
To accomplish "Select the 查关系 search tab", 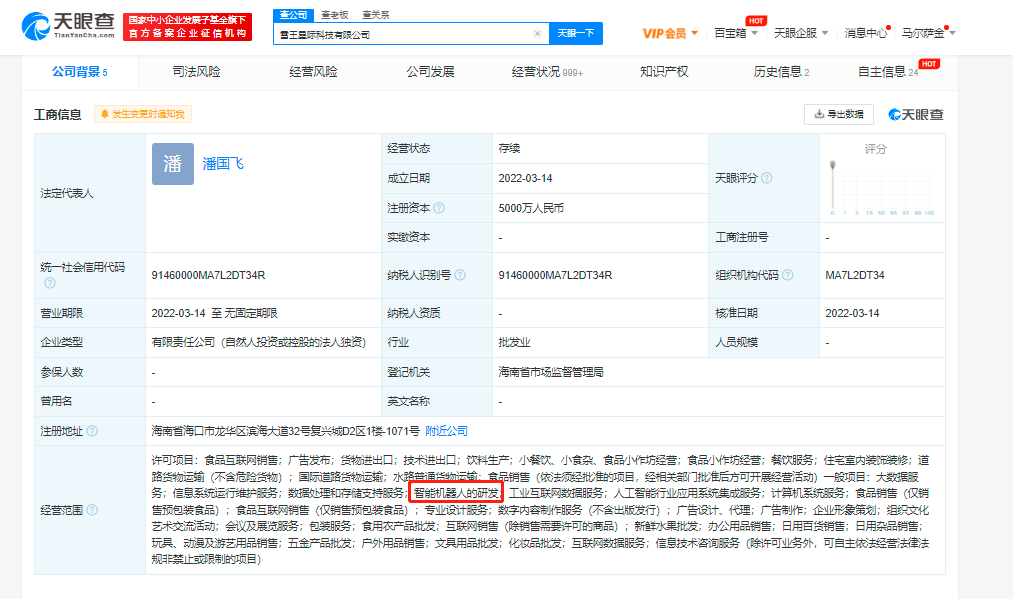I will (x=375, y=15).
